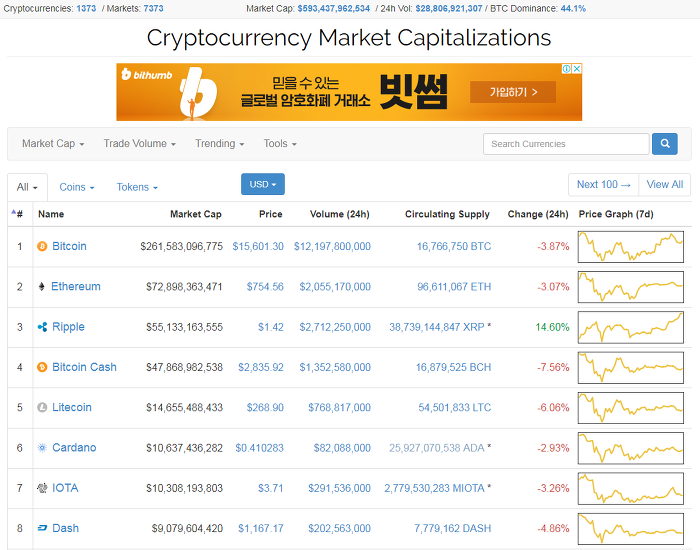Screen dimensions: 700x550
Task: Sort by Price column header
Action: (x=271, y=214)
